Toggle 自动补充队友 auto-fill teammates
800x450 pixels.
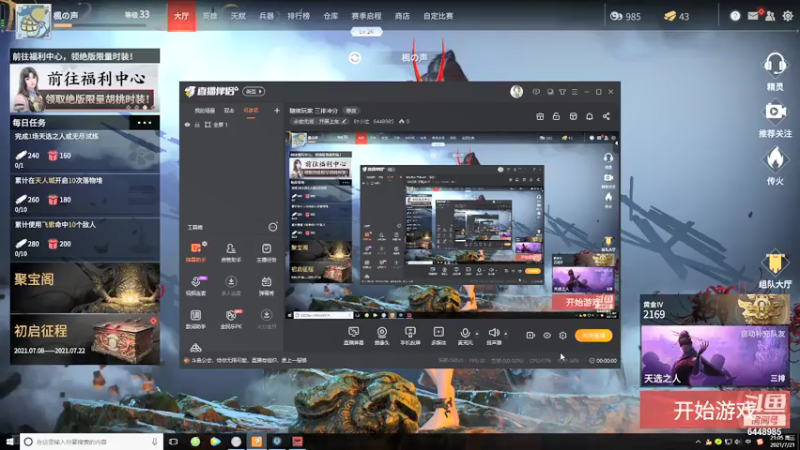tap(762, 333)
